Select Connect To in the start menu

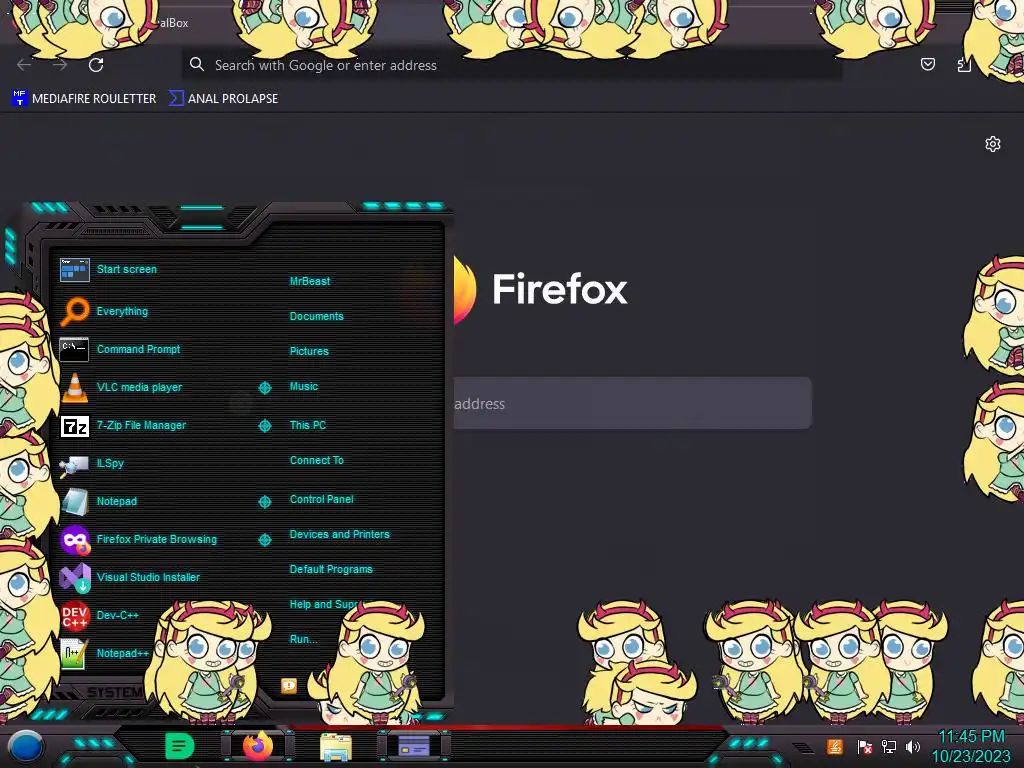pyautogui.click(x=317, y=460)
